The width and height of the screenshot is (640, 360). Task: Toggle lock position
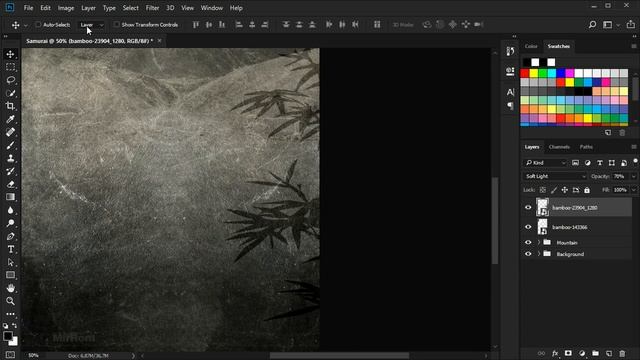click(x=564, y=190)
